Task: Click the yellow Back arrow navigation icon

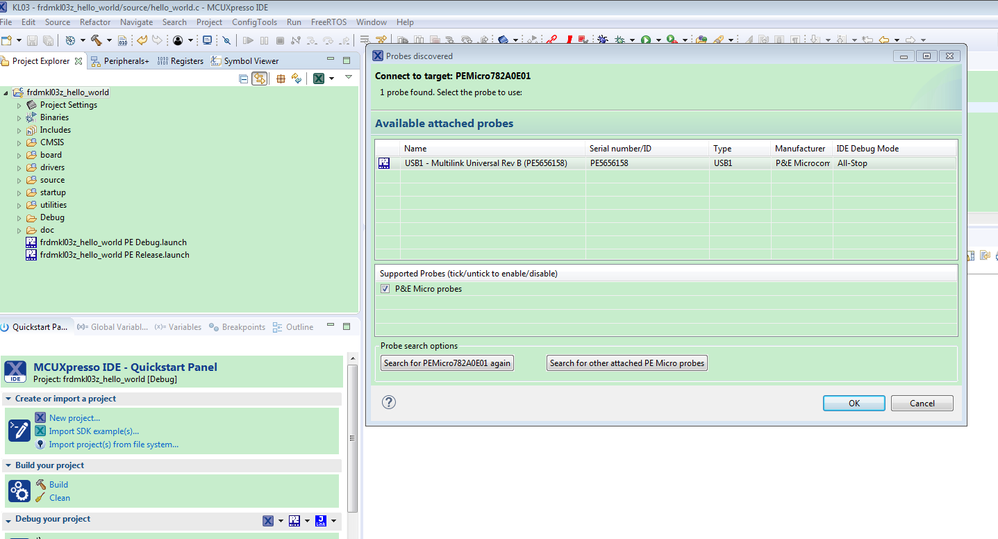Action: 884,40
